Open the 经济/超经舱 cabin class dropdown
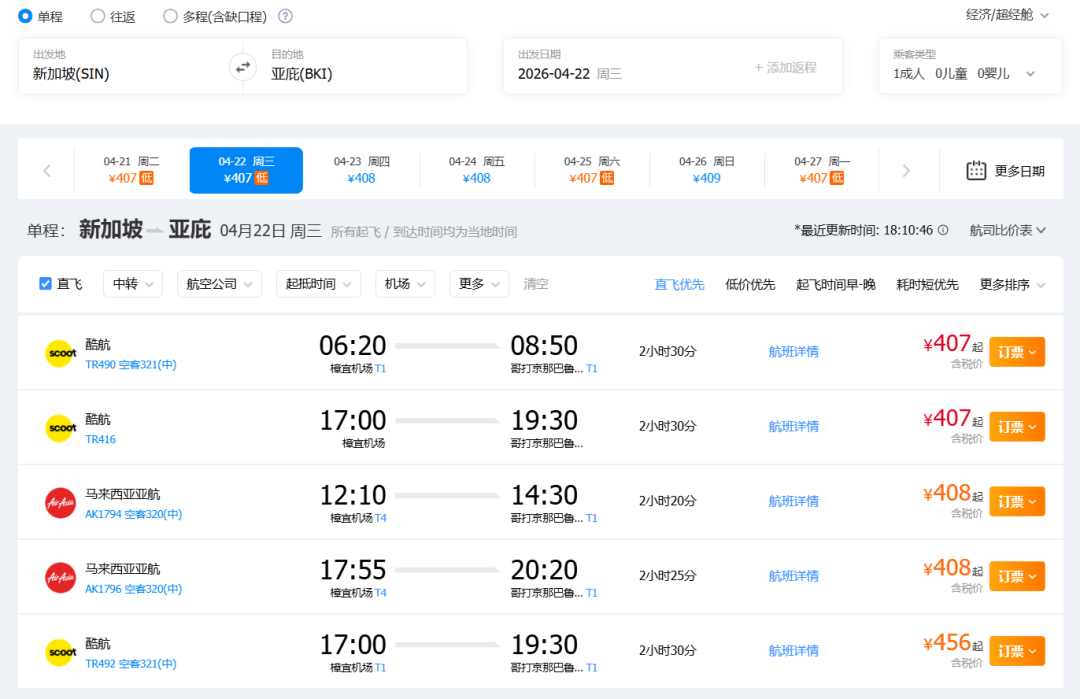 coord(1007,15)
